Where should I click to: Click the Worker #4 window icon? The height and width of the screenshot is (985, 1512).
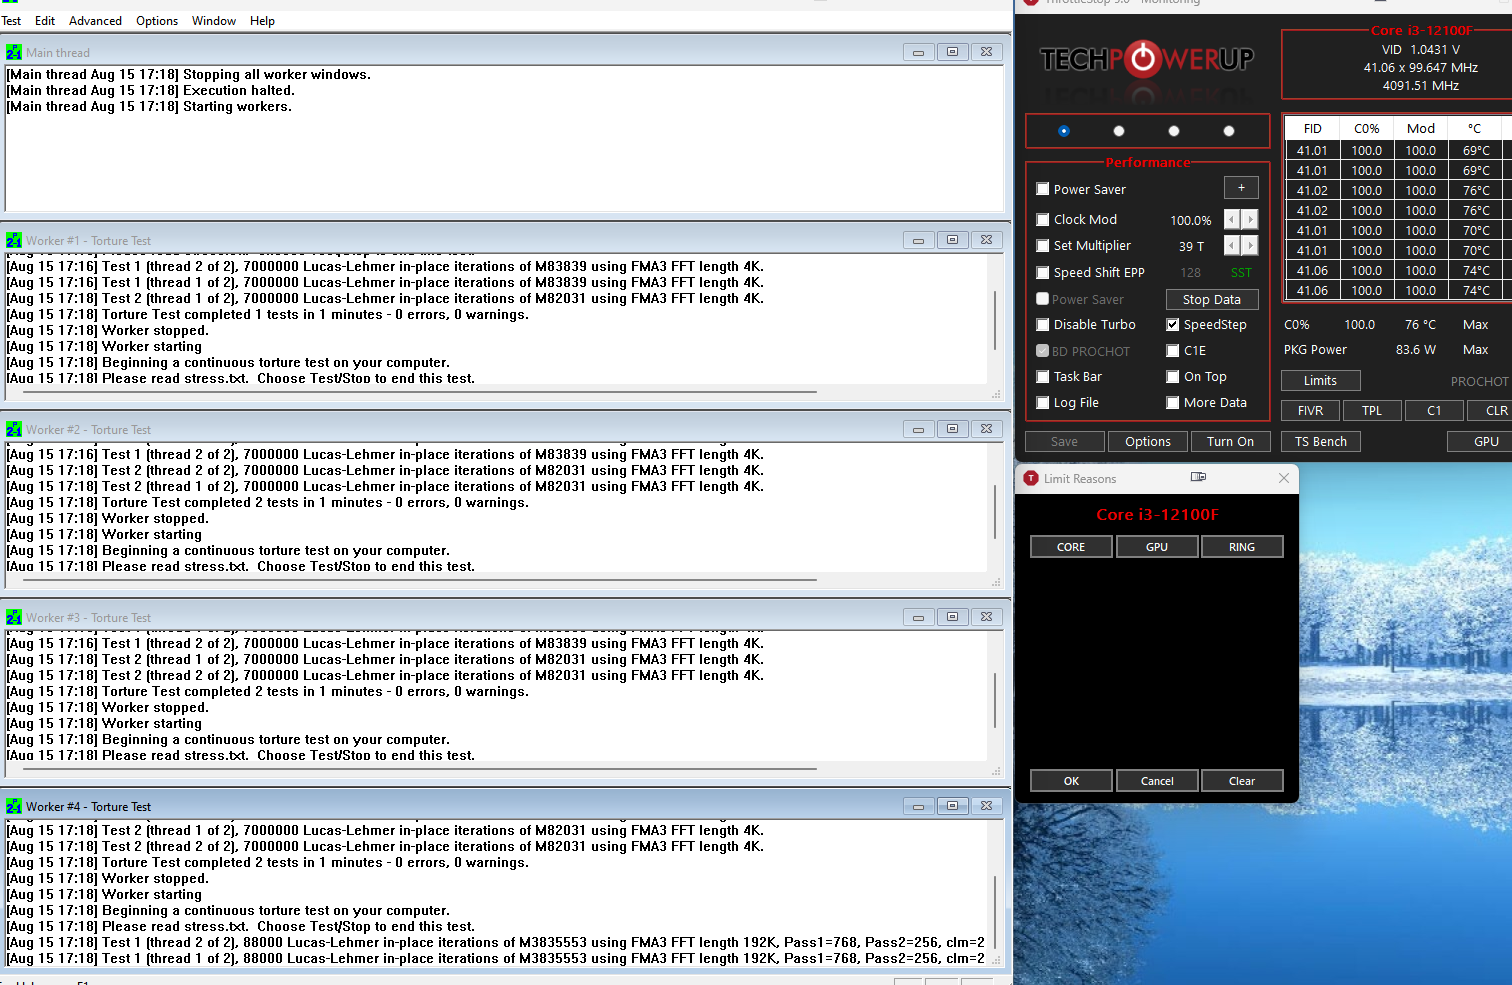pyautogui.click(x=14, y=806)
